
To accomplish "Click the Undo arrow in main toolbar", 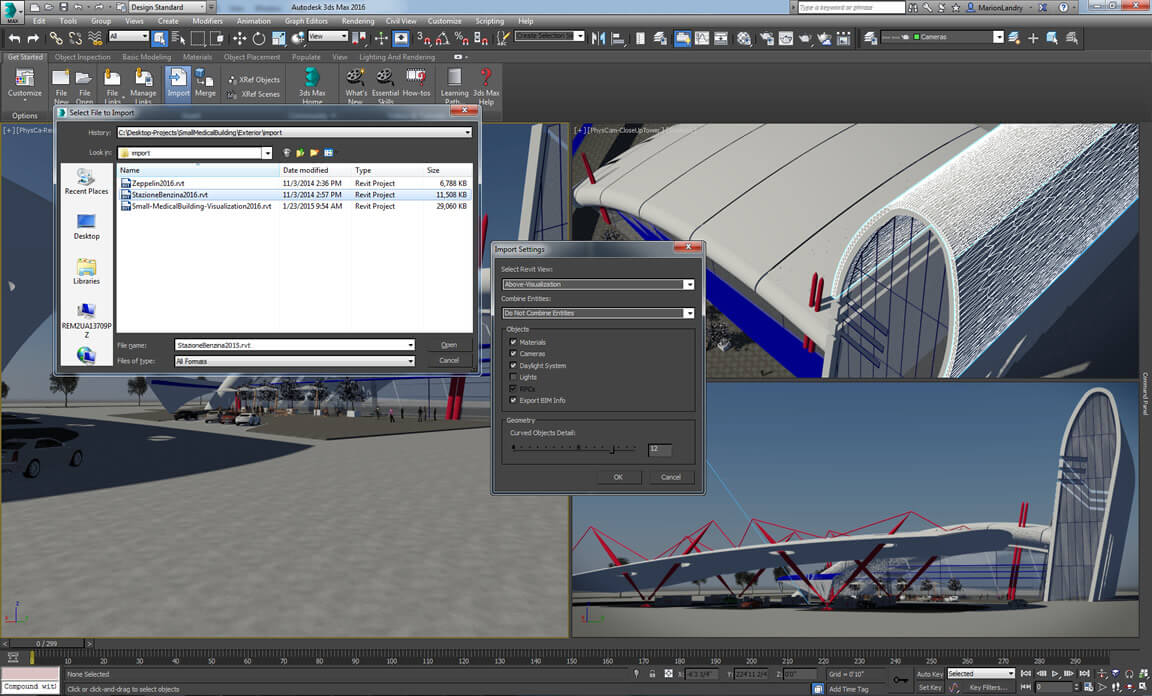I will tap(14, 38).
